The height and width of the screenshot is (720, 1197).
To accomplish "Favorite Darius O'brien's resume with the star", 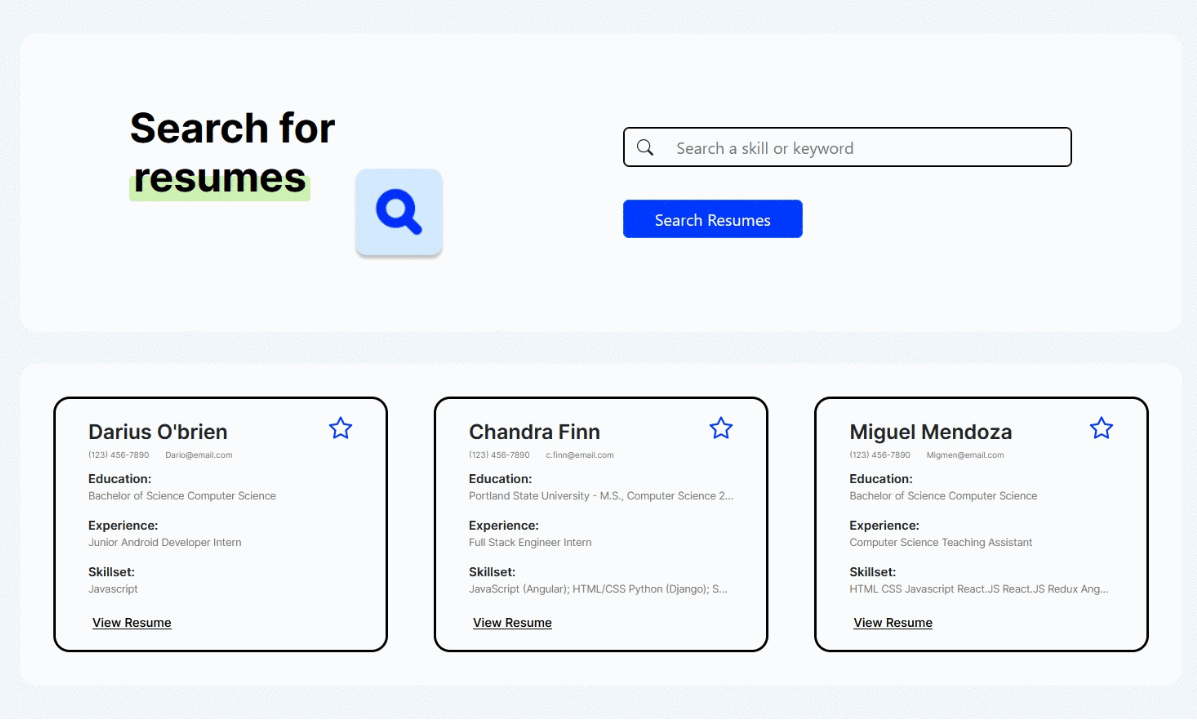I will tap(340, 428).
